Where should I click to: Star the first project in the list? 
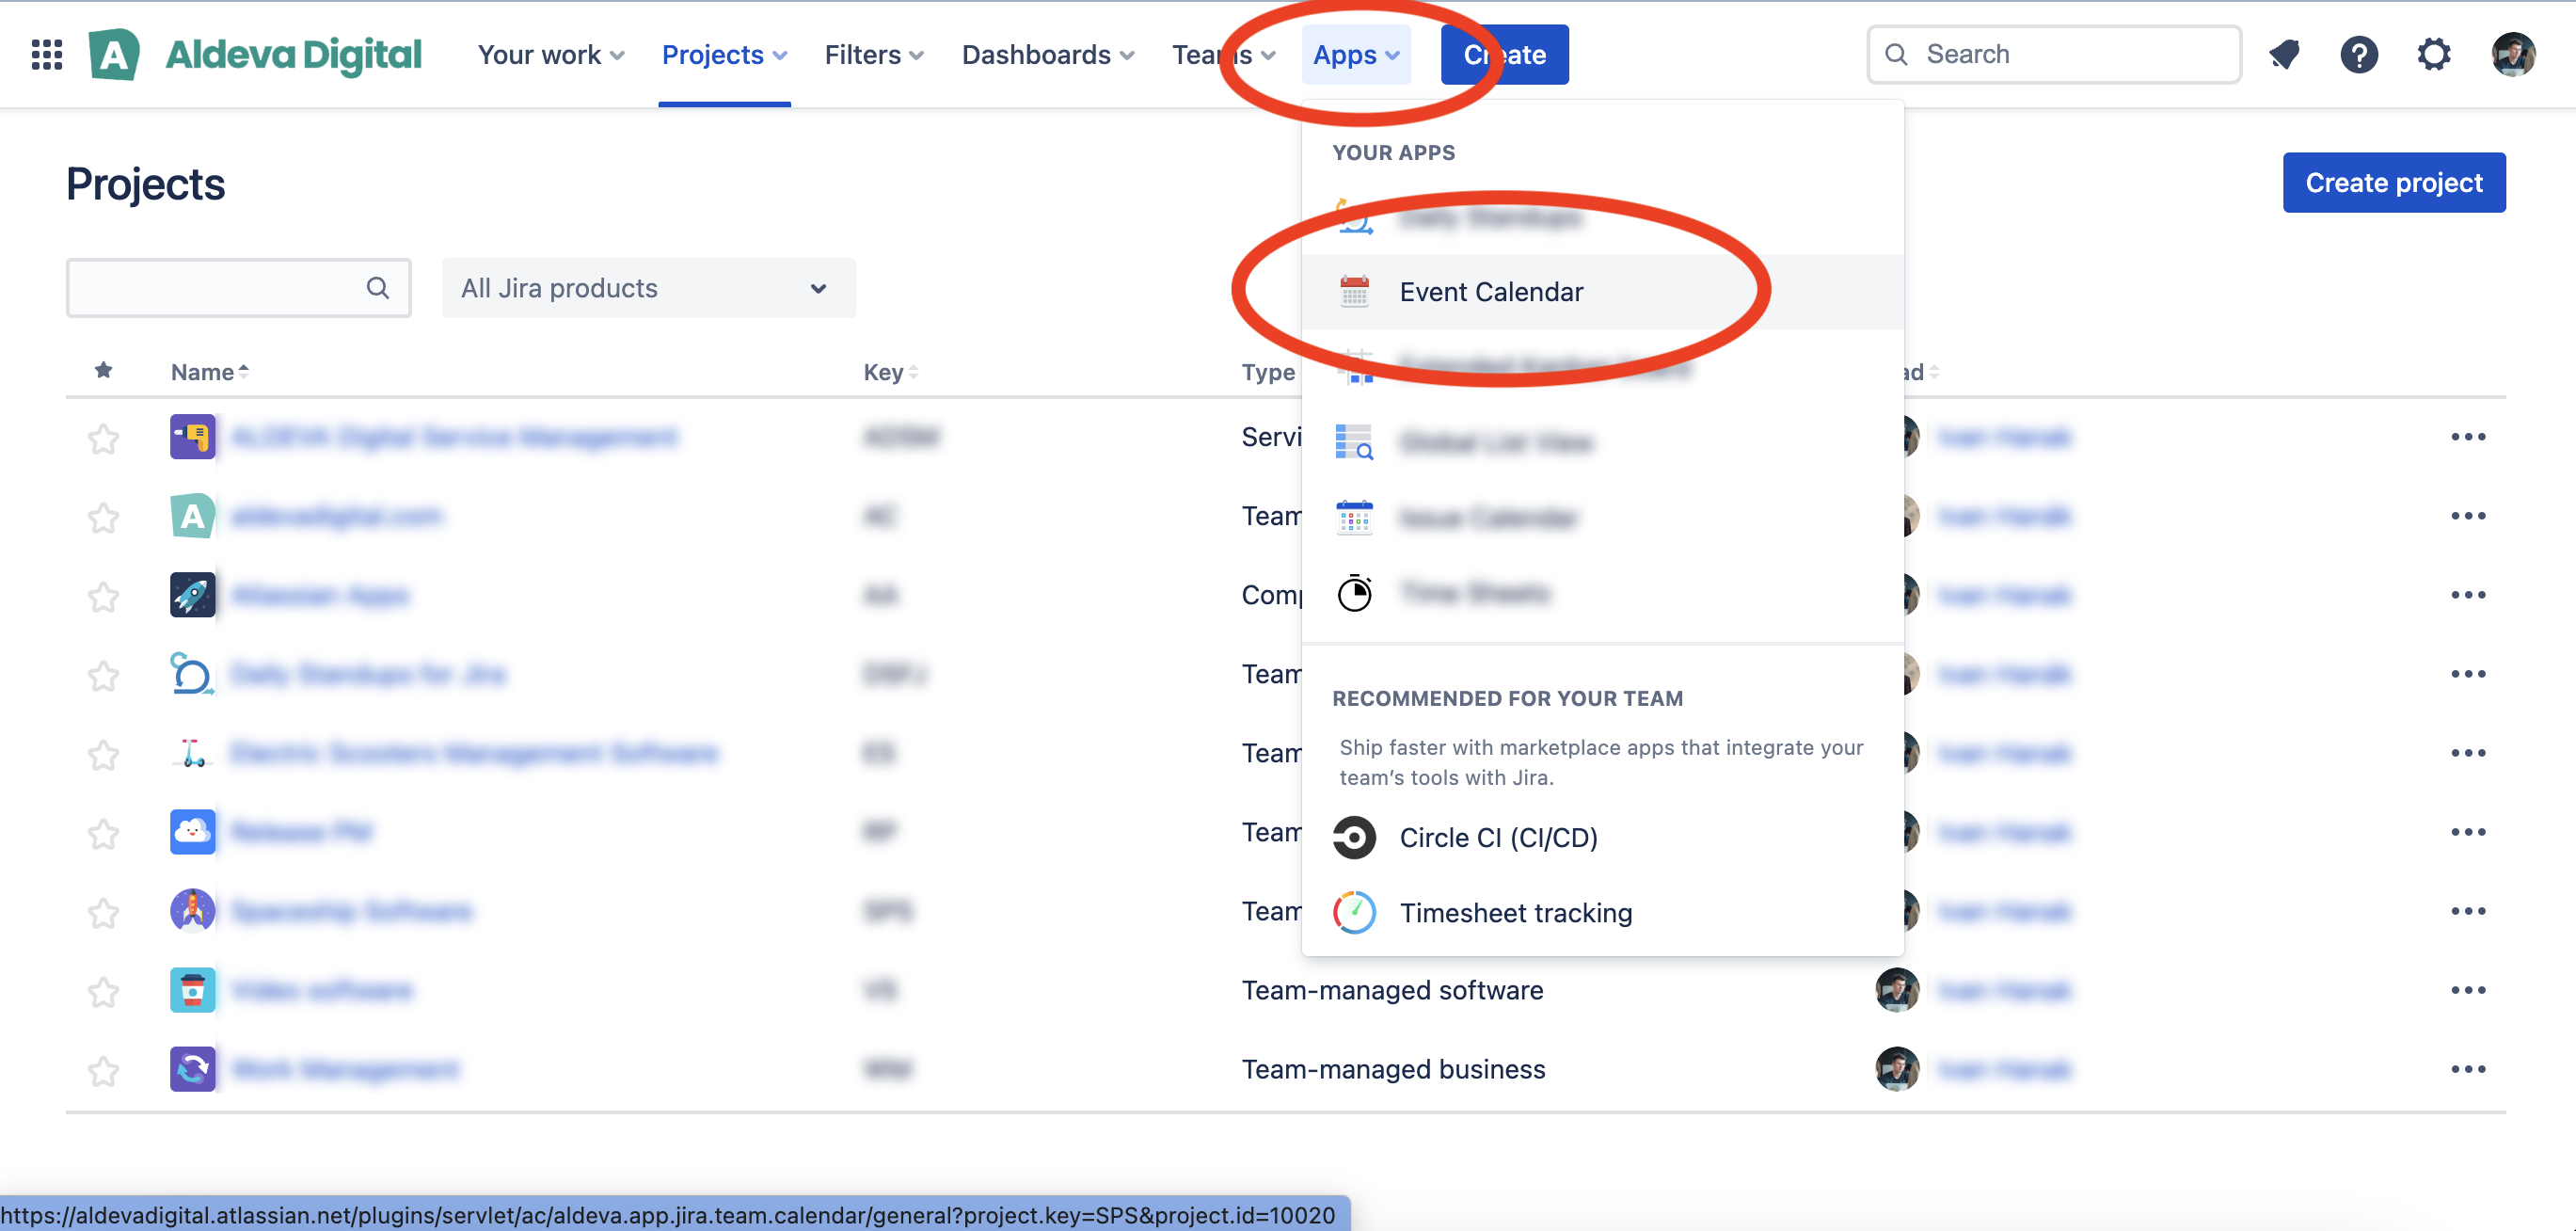coord(103,438)
